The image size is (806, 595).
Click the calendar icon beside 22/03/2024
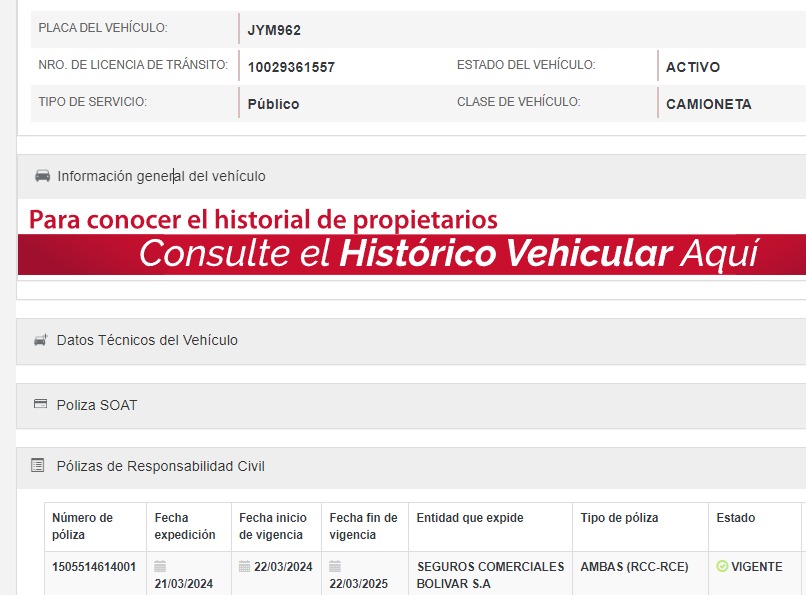pyautogui.click(x=245, y=567)
